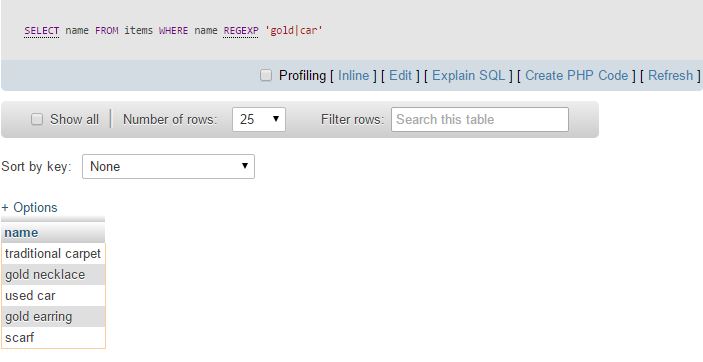Select the 'gold necklace' cell

53,275
